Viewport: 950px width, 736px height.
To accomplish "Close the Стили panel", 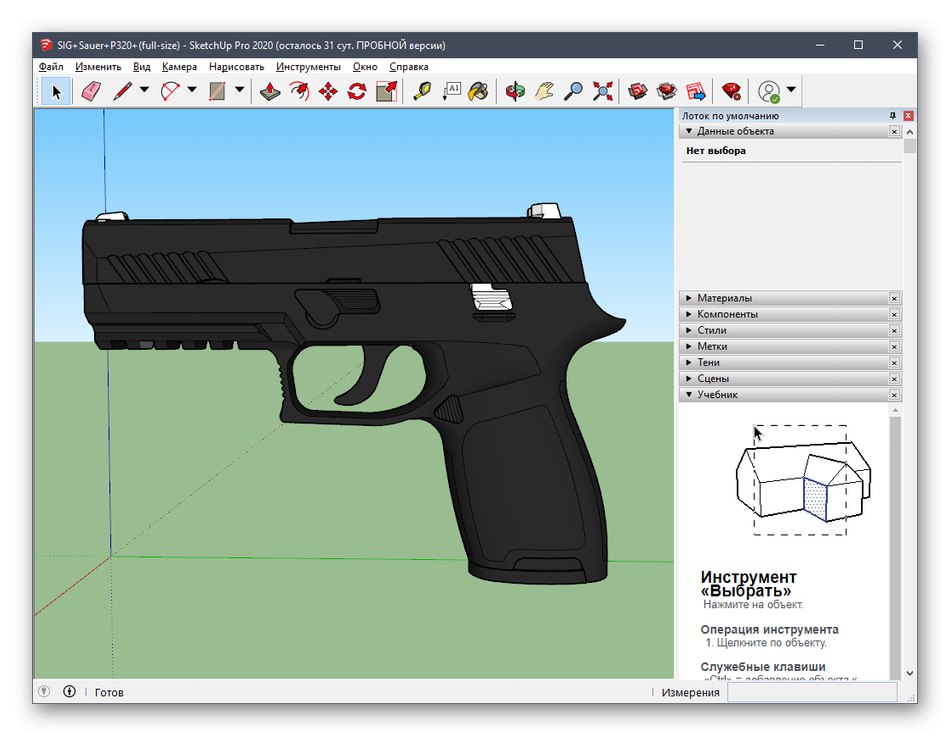I will click(894, 330).
